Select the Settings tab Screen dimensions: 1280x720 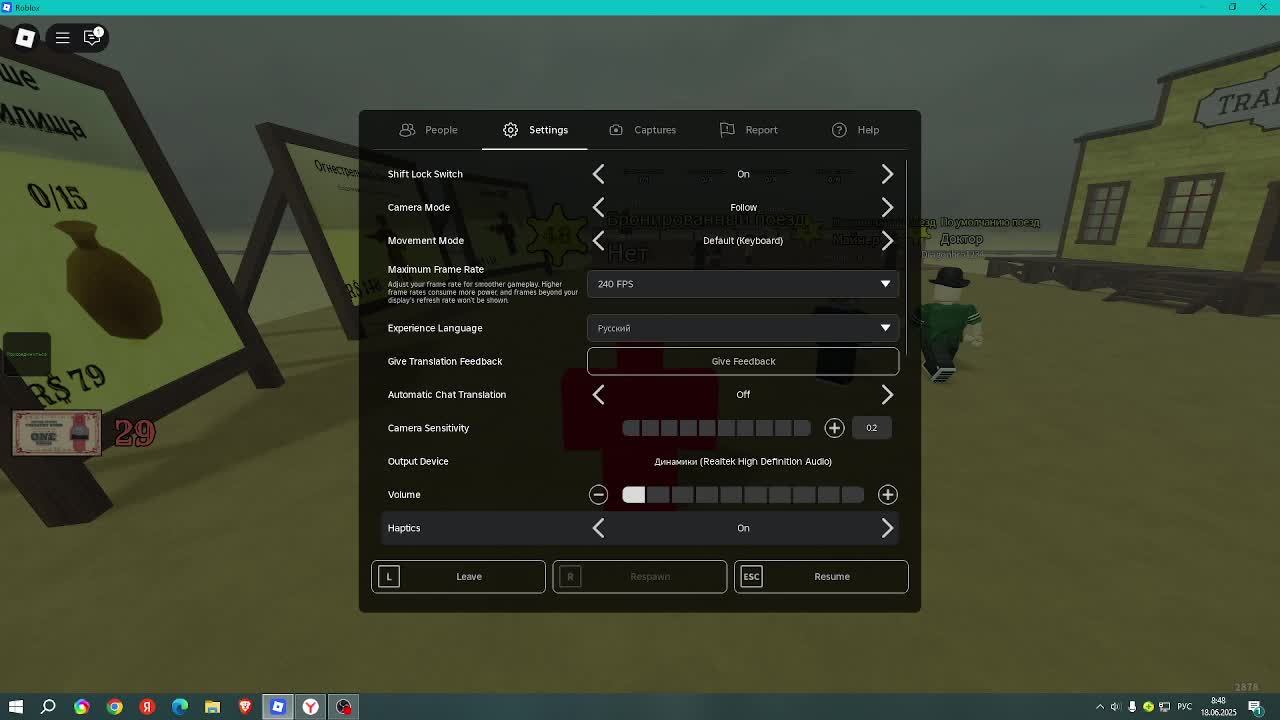tap(535, 130)
